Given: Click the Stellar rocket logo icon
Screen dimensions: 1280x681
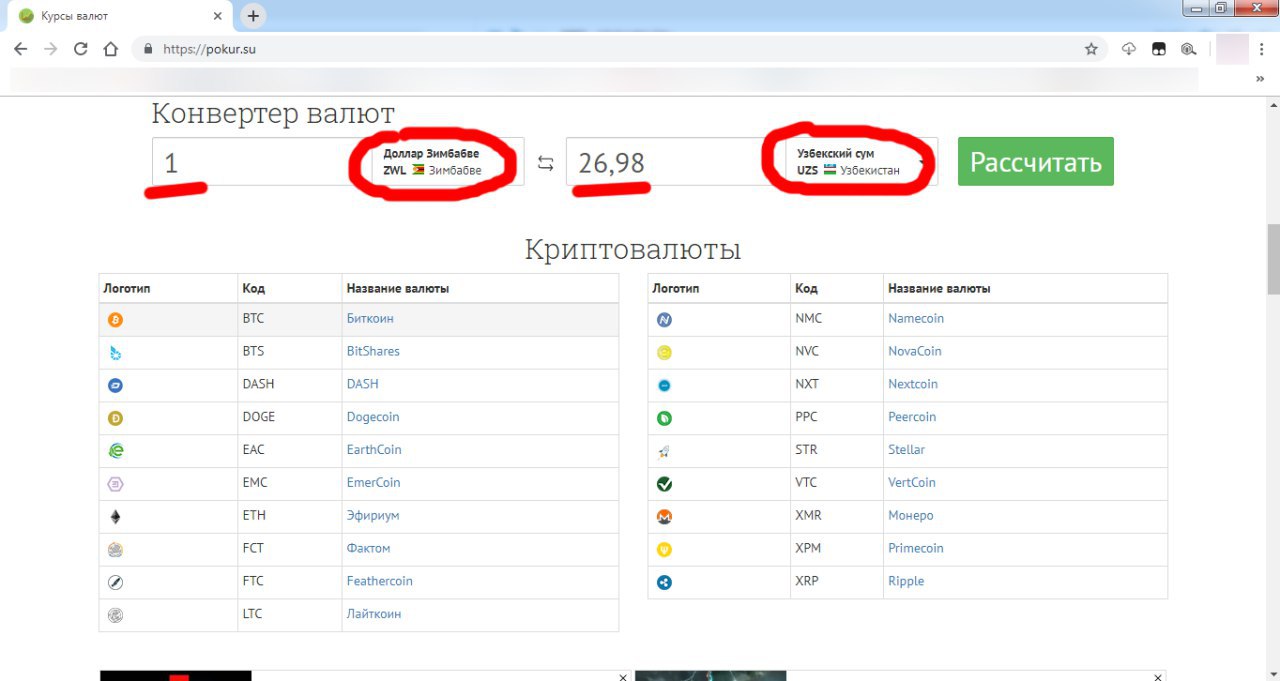Looking at the screenshot, I should point(664,451).
